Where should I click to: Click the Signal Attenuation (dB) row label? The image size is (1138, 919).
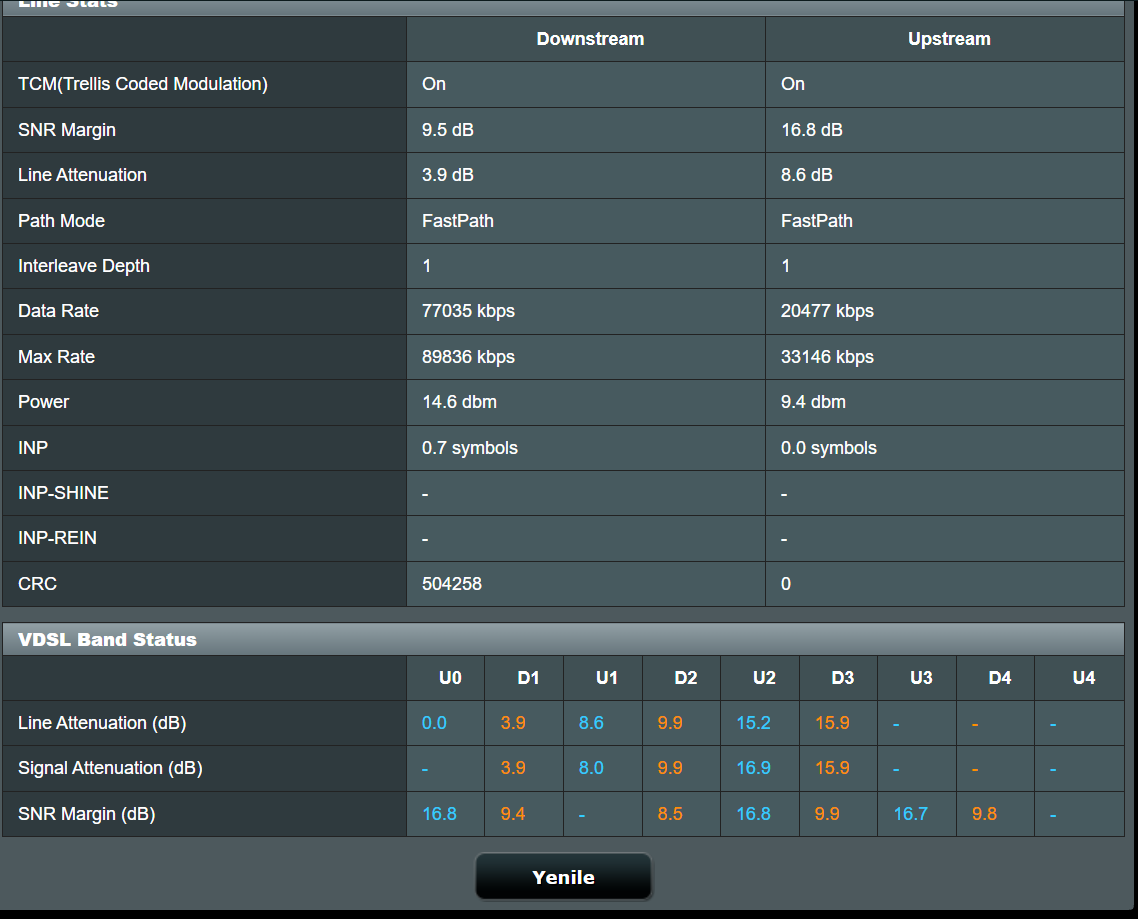point(110,768)
